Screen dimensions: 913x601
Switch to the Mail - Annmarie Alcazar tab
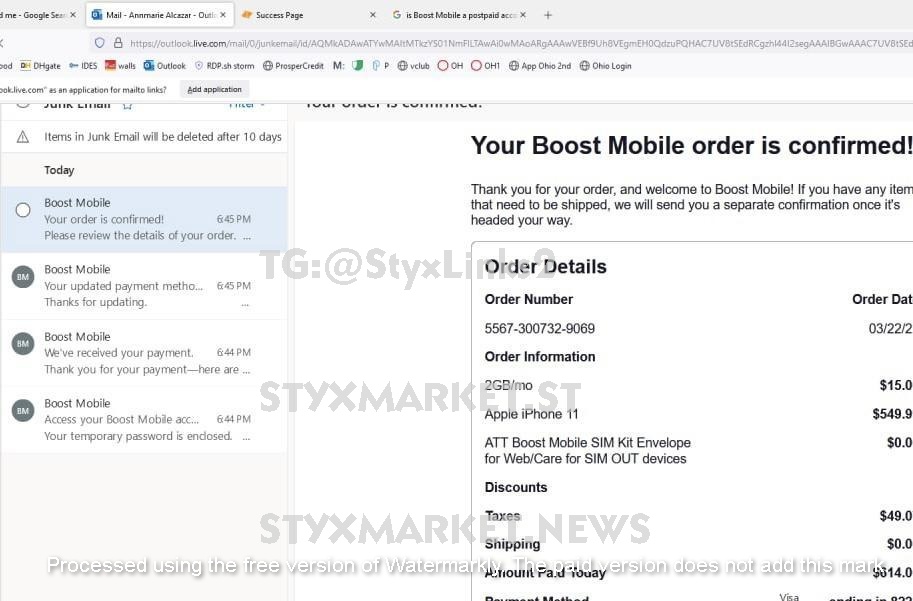point(160,15)
